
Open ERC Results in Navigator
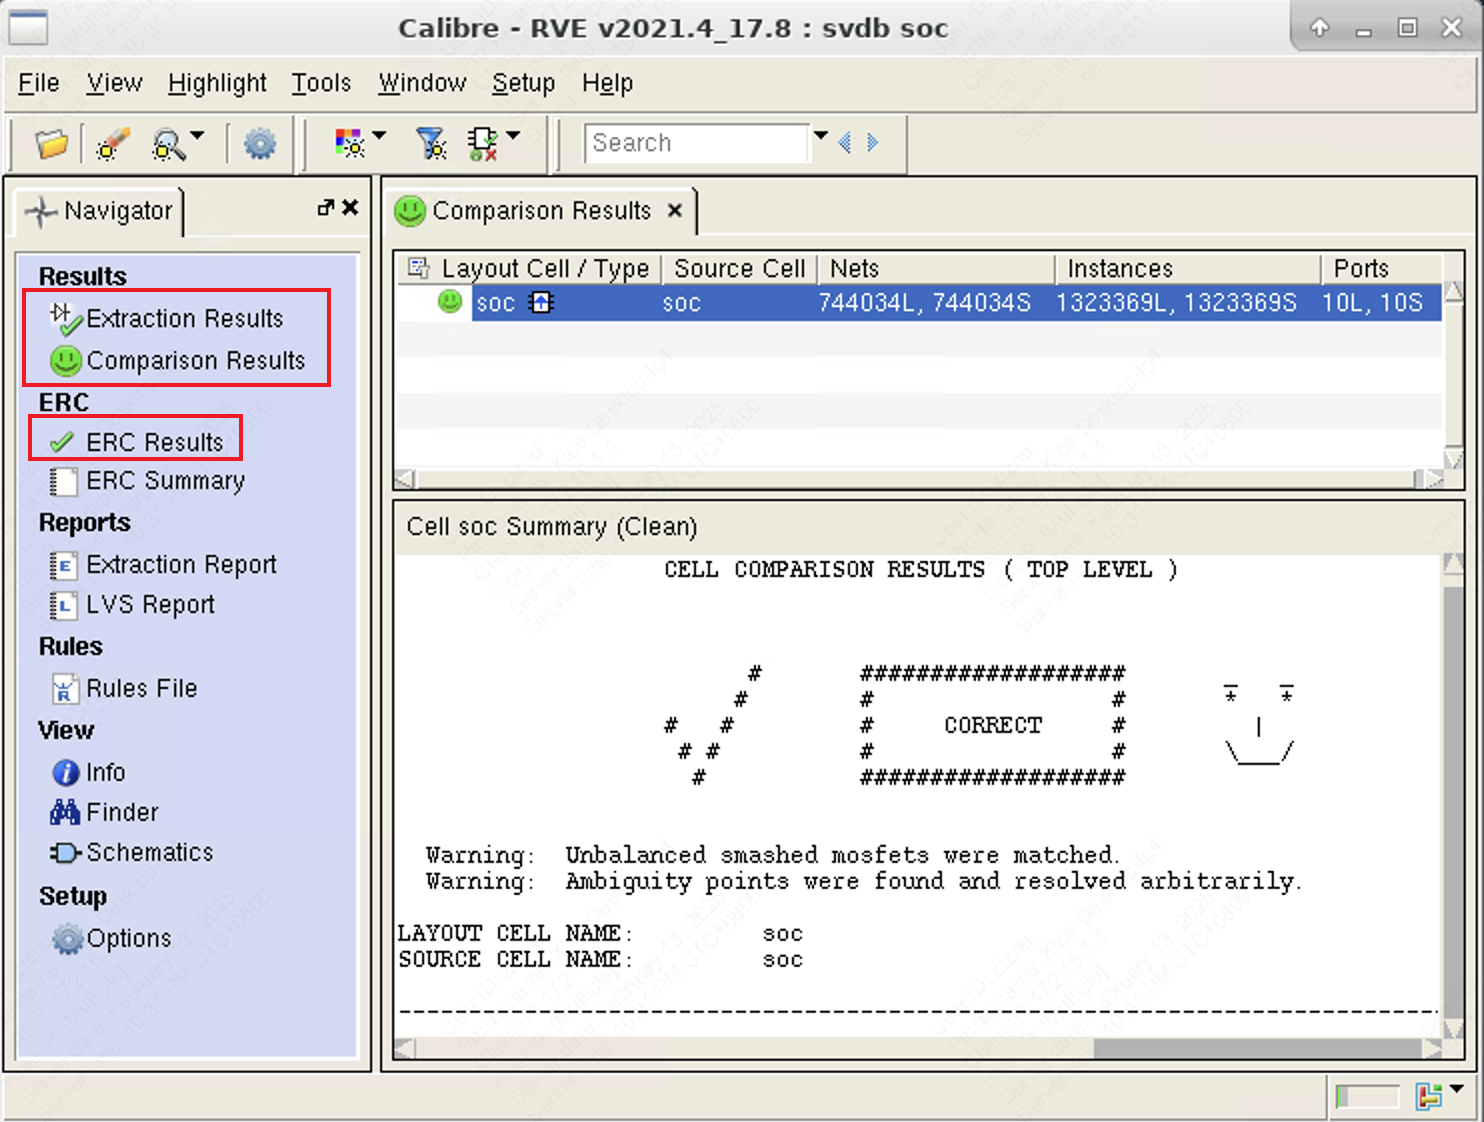pyautogui.click(x=154, y=442)
